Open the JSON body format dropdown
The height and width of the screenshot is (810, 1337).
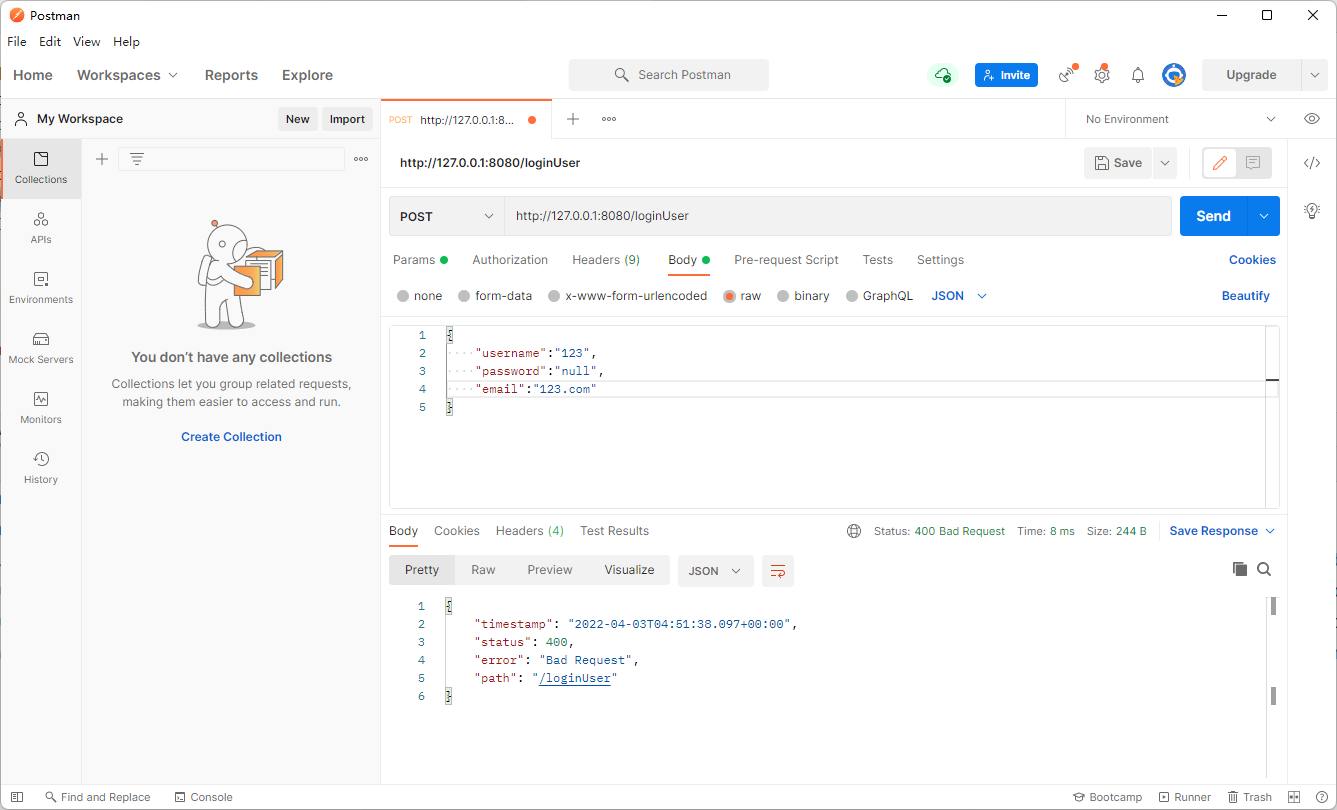(960, 296)
